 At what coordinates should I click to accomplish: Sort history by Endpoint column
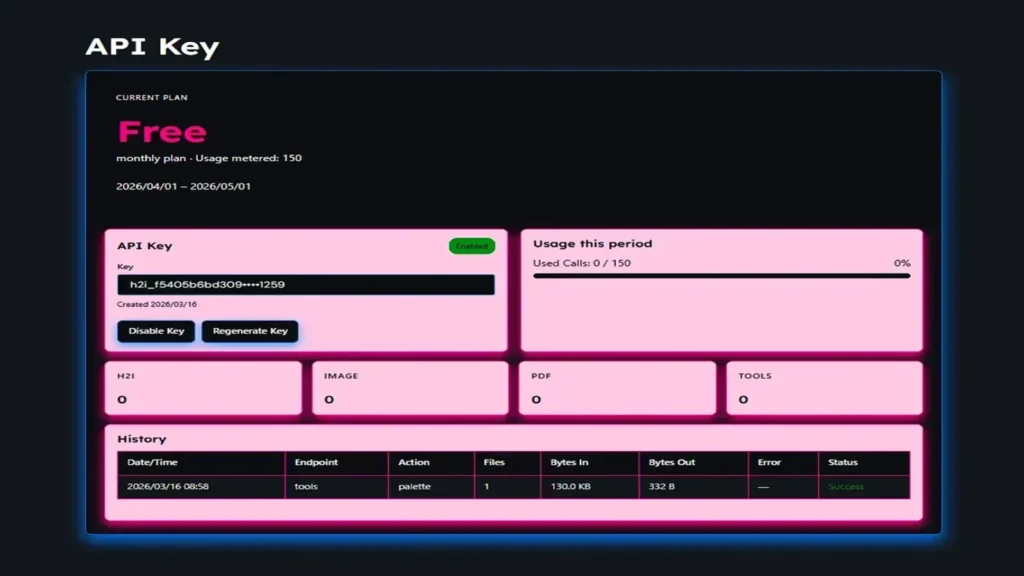pyautogui.click(x=316, y=462)
